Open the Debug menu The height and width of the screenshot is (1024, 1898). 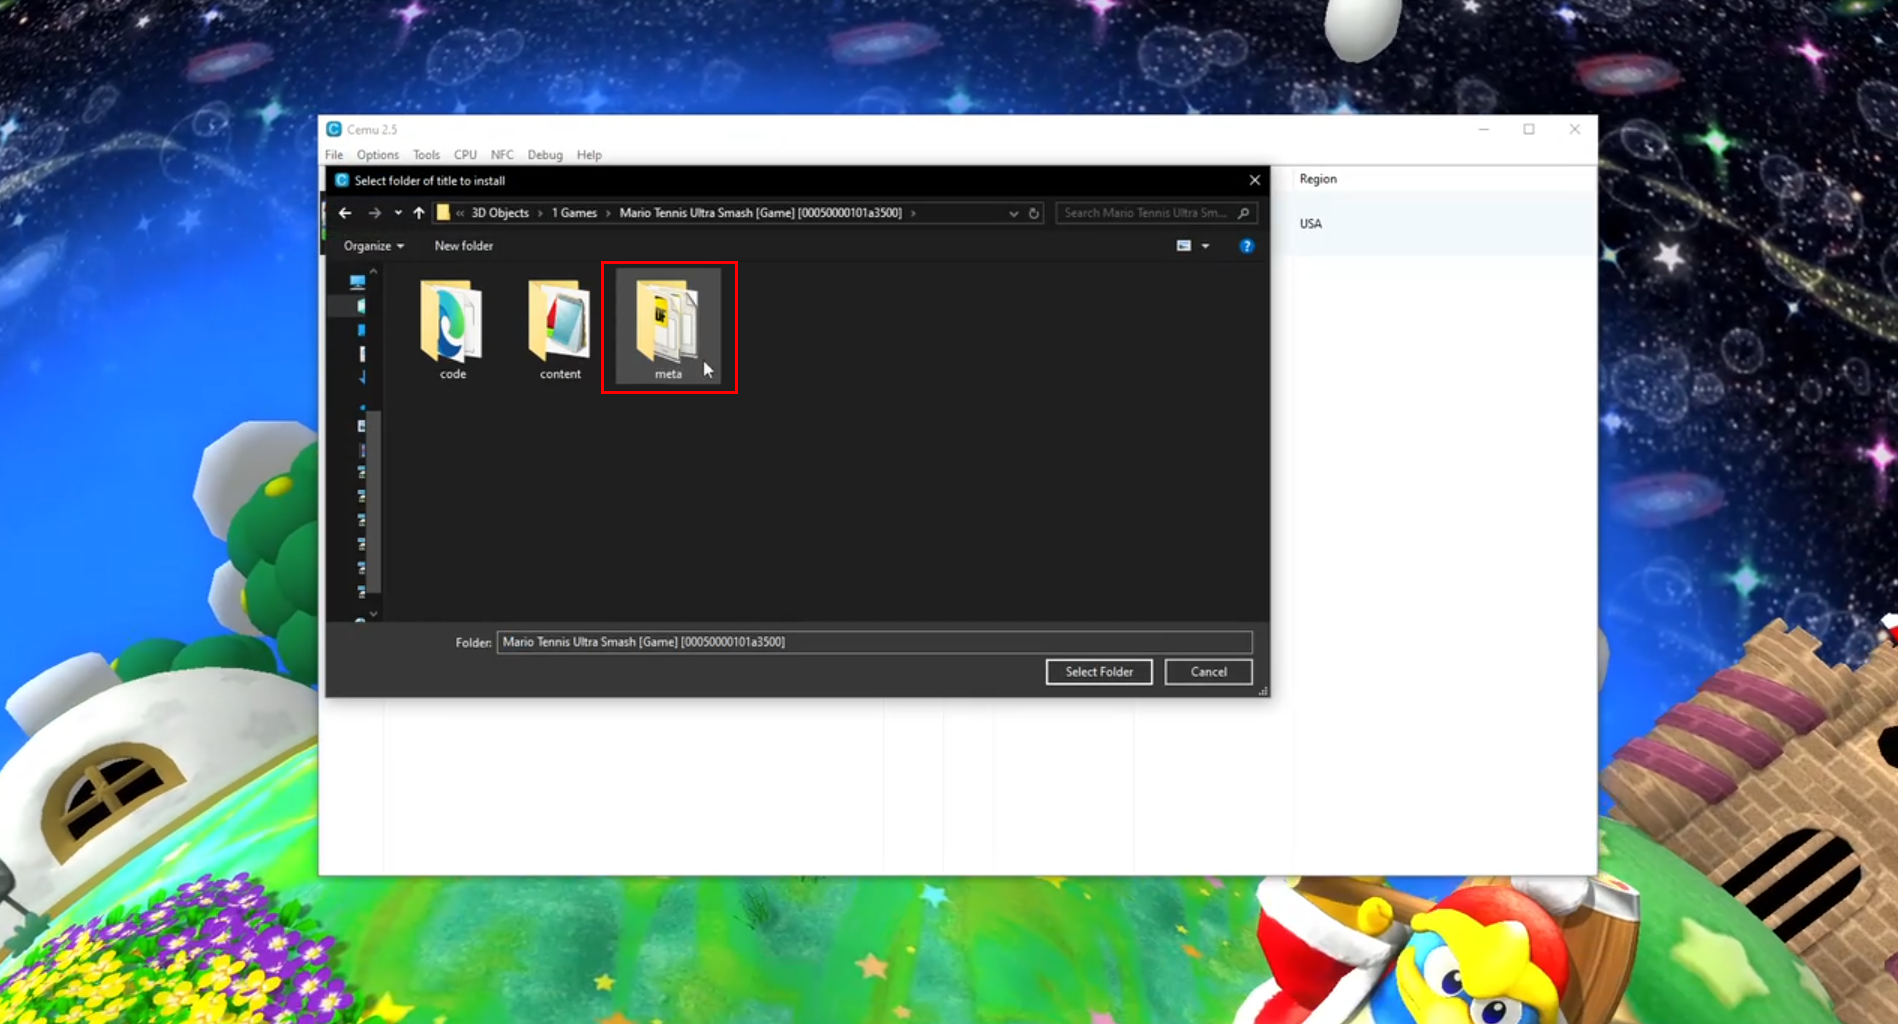545,155
